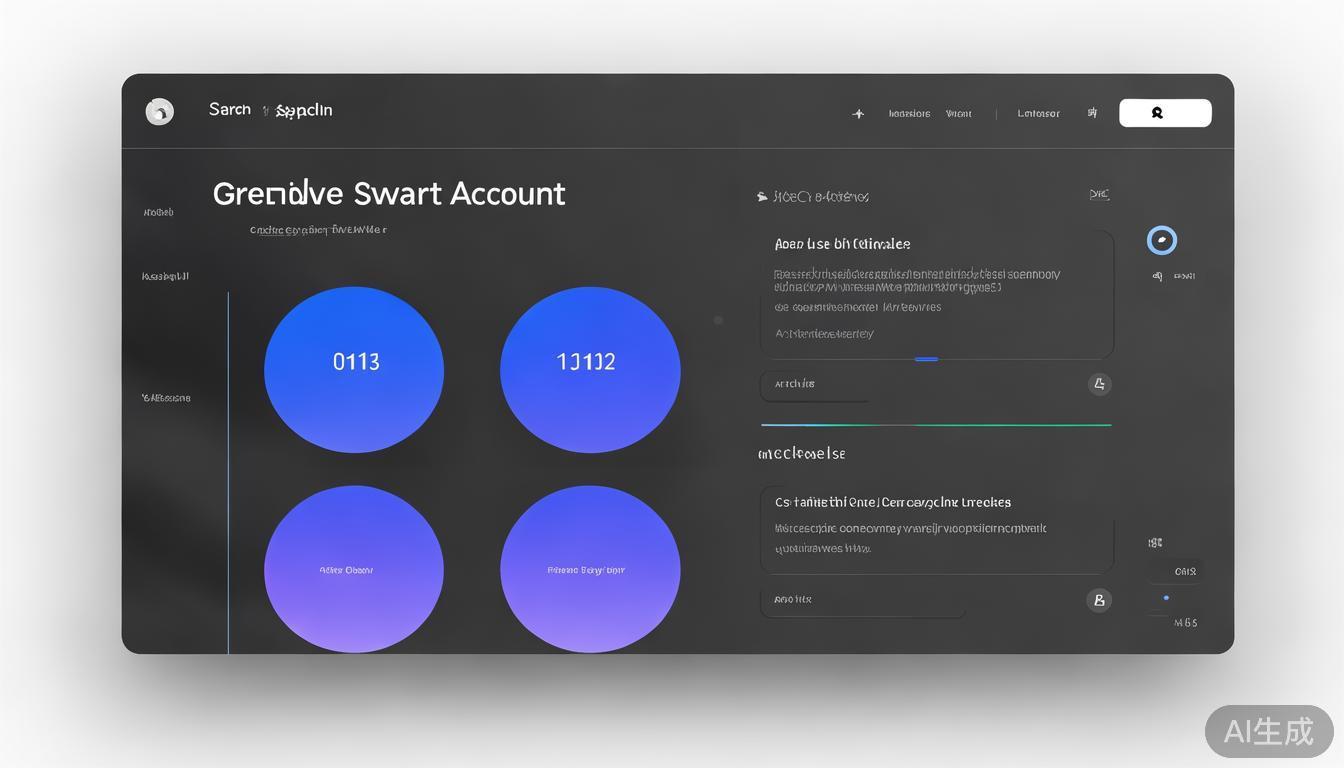Image resolution: width=1344 pixels, height=768 pixels.
Task: Click the blue-green progress bar in right panel
Action: click(936, 425)
